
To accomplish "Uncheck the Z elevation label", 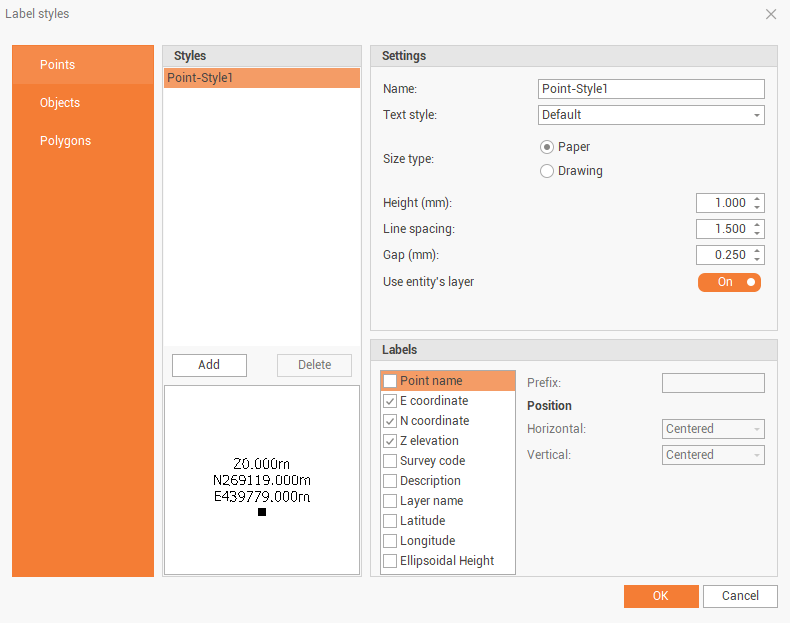I will pyautogui.click(x=390, y=441).
